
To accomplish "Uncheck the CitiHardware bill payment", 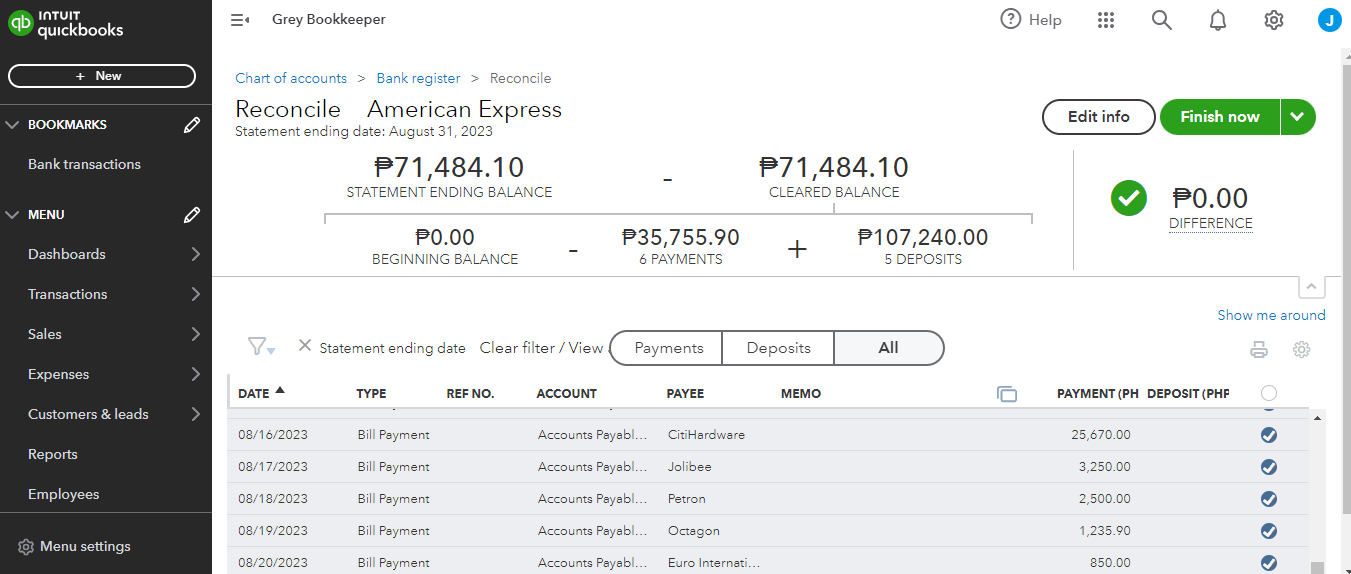I will pos(1269,435).
